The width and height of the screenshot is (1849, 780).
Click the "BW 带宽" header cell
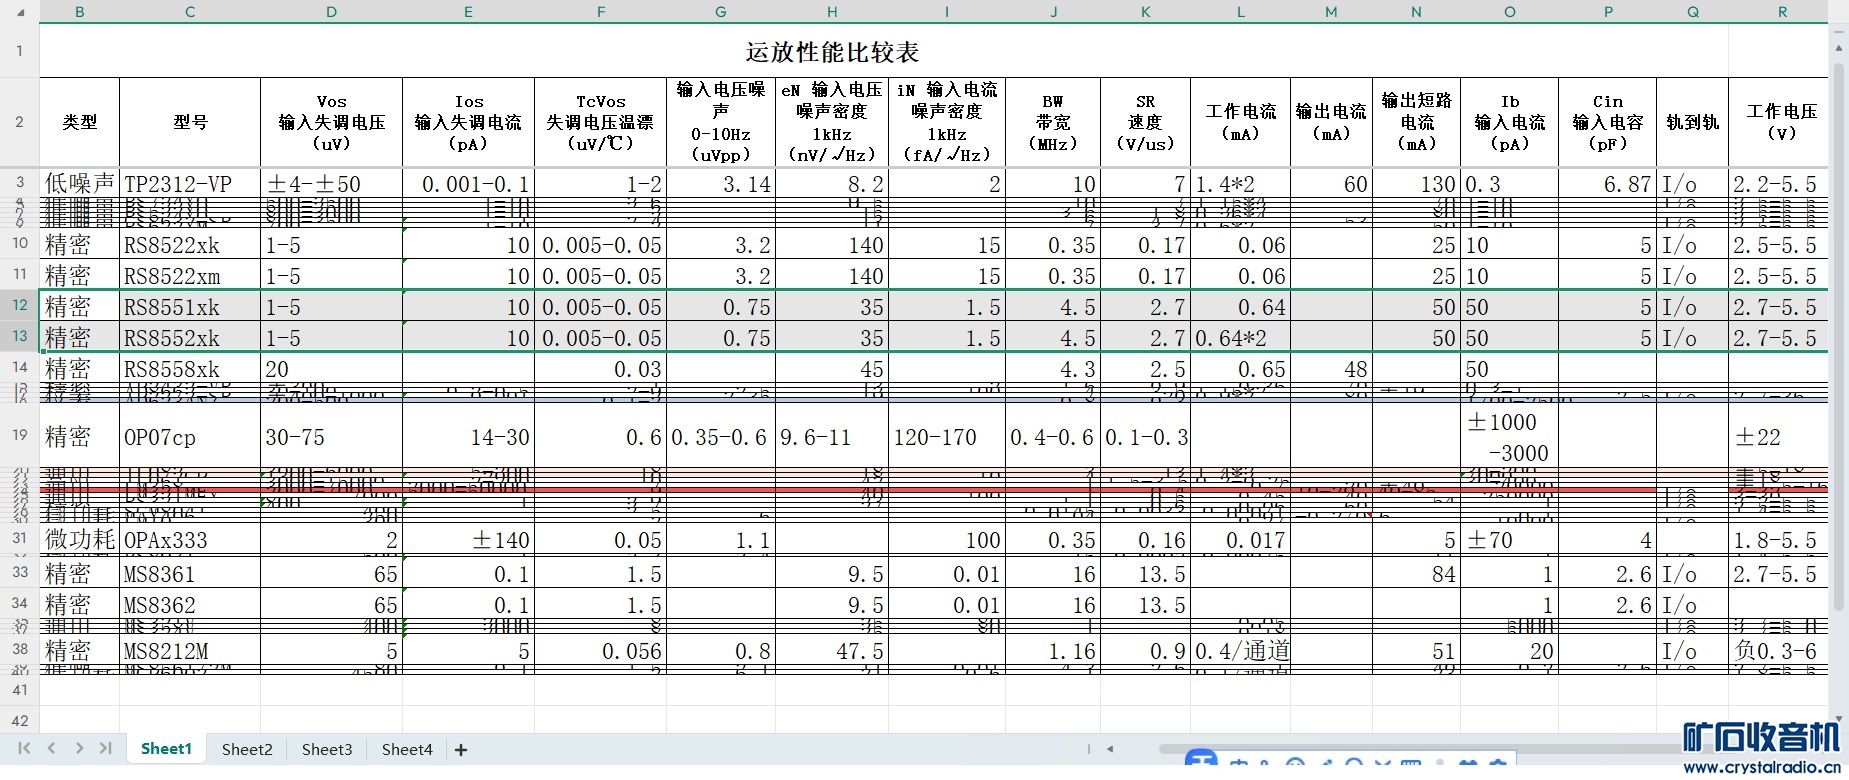(1053, 122)
